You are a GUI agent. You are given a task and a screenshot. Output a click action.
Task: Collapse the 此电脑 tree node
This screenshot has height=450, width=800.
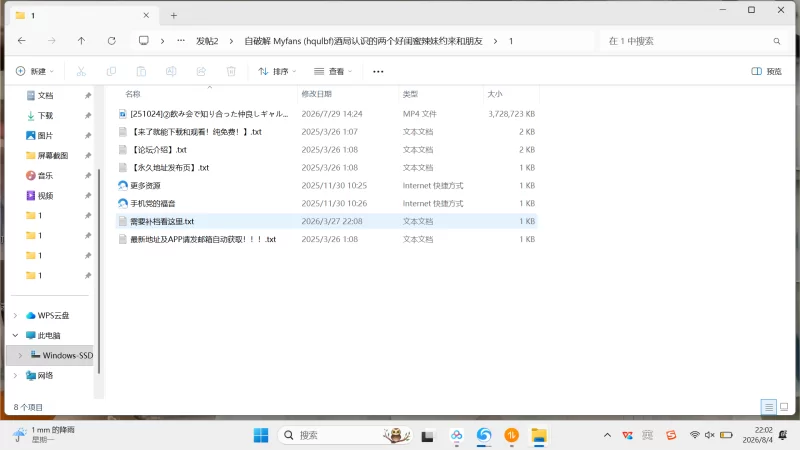point(15,336)
